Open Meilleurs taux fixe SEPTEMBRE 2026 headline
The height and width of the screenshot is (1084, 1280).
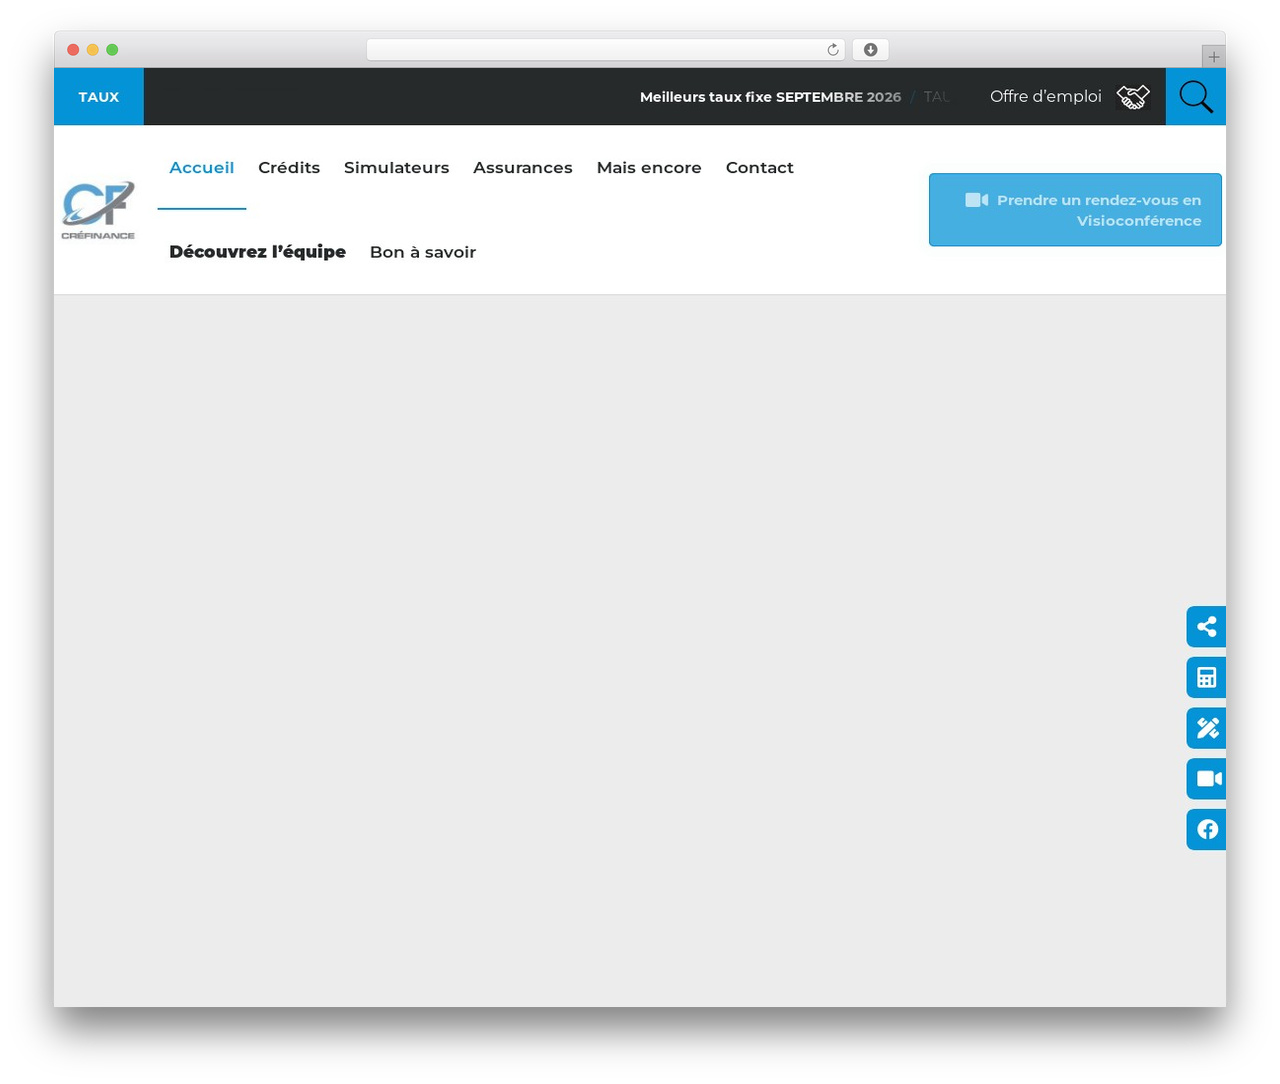tap(770, 97)
